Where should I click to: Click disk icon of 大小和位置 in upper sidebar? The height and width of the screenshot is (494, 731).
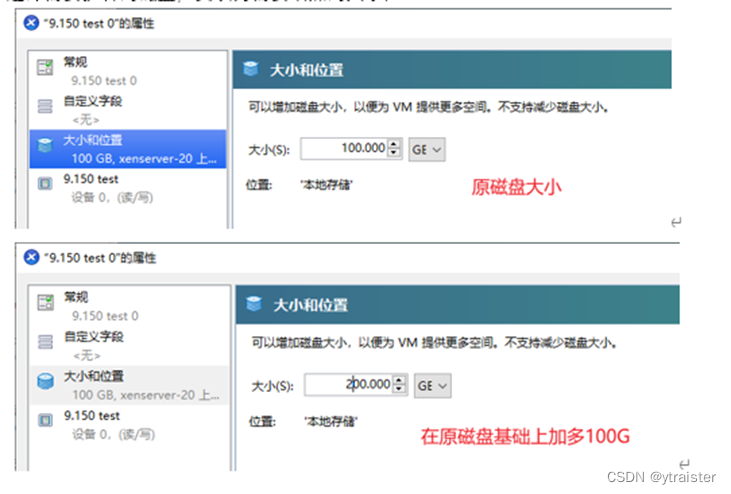(45, 145)
